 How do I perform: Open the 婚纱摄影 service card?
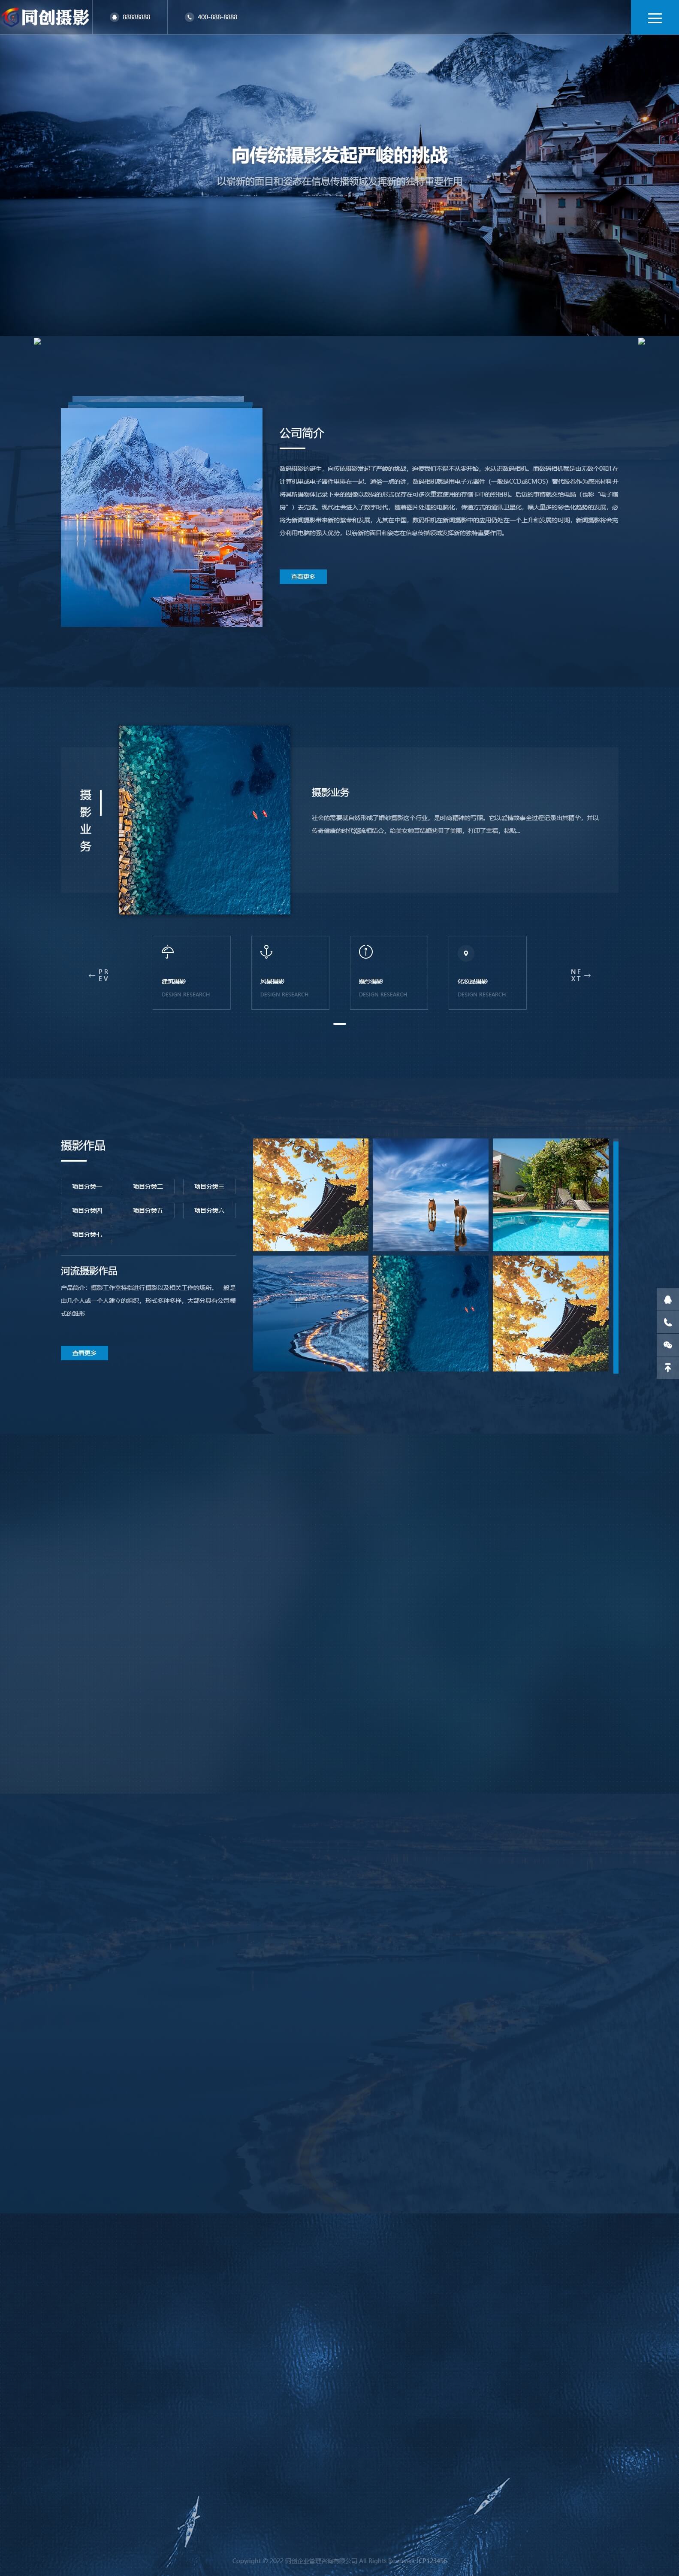click(x=389, y=972)
